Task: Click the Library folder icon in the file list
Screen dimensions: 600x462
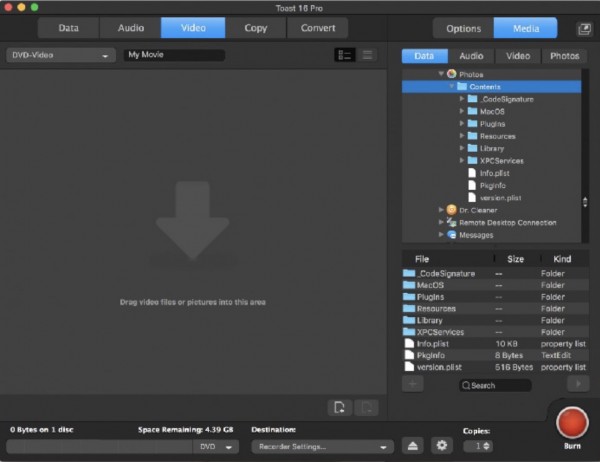Action: coord(409,320)
